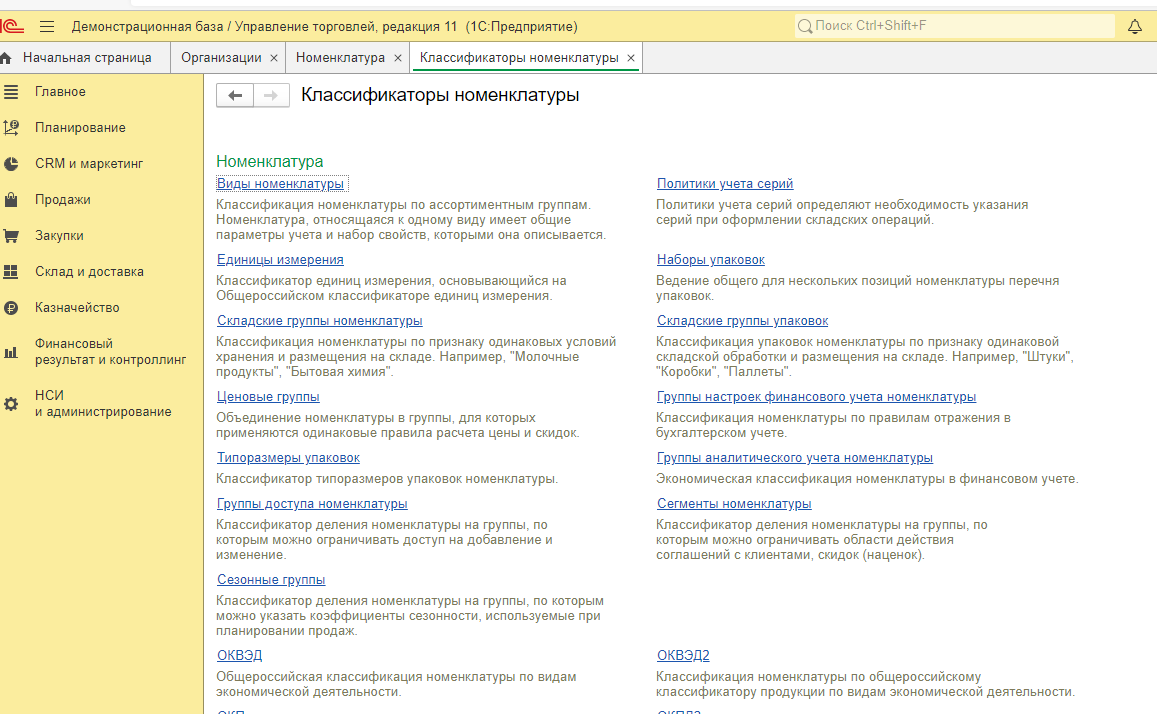Click the Закупки cart icon
Image resolution: width=1157 pixels, height=714 pixels.
11,236
